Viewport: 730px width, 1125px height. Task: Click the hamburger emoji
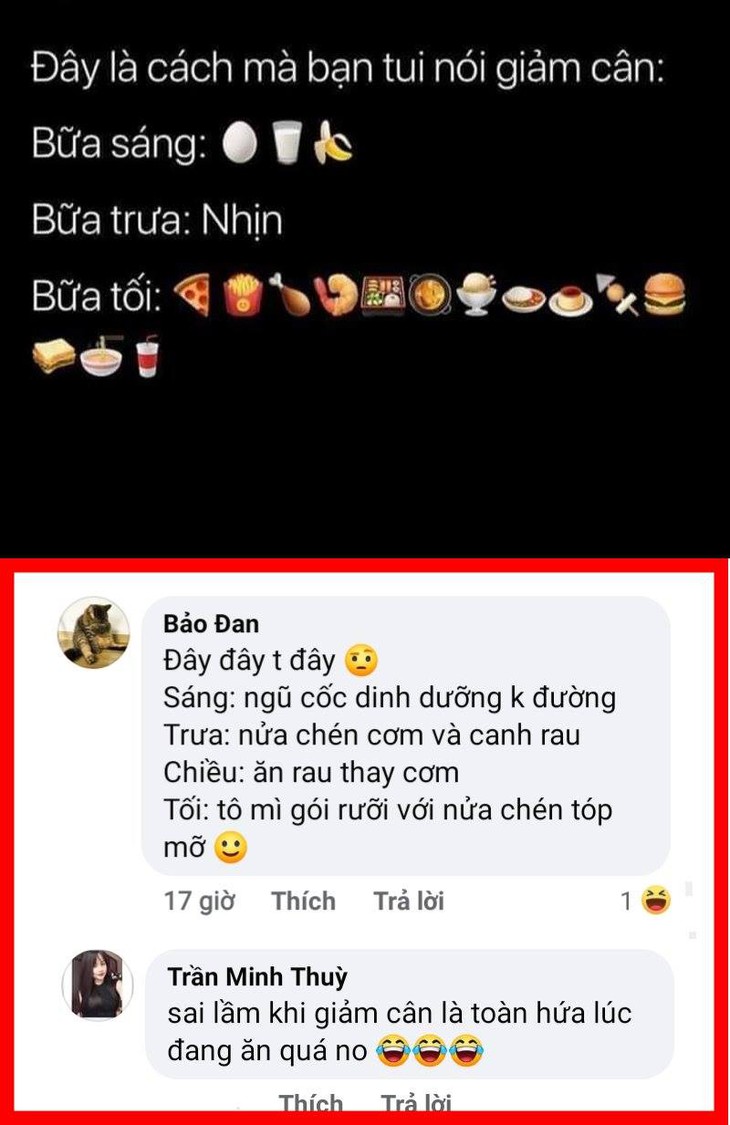click(x=664, y=294)
